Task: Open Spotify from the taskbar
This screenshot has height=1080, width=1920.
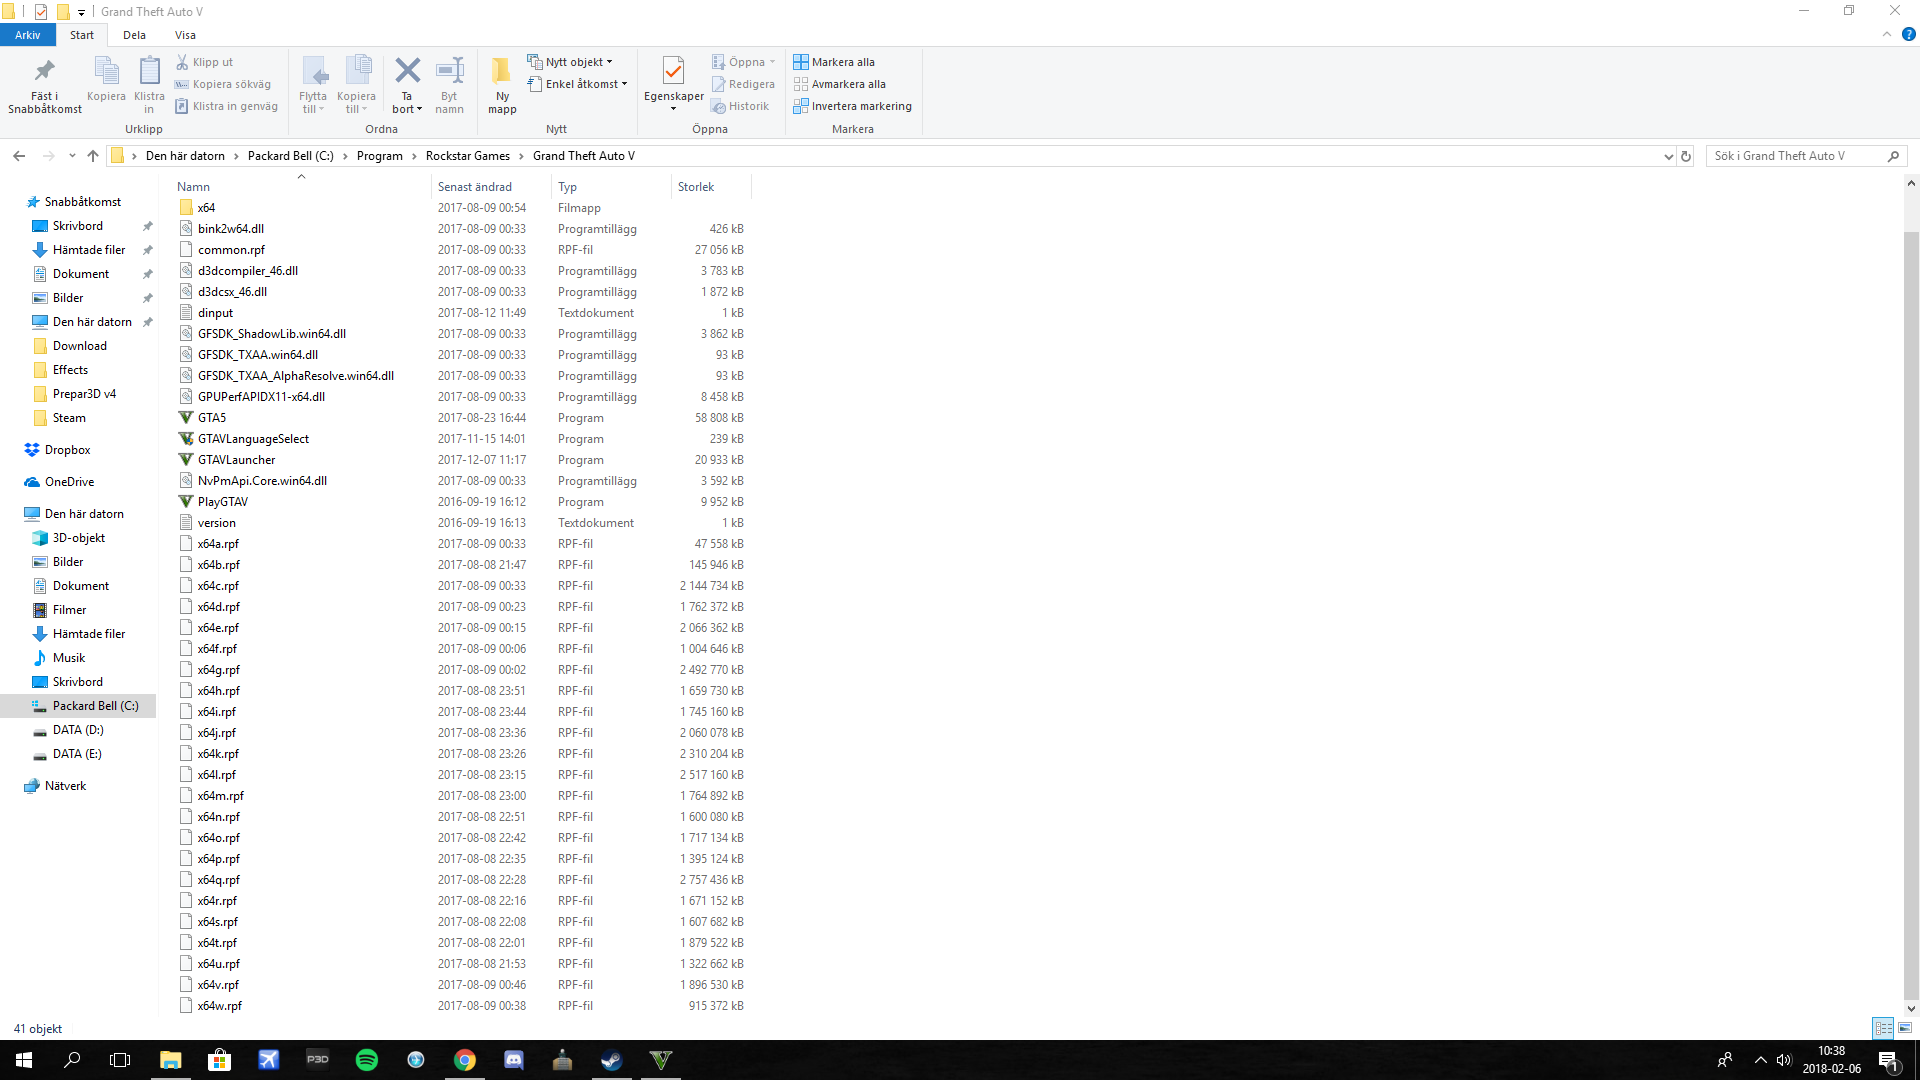Action: (x=367, y=1060)
